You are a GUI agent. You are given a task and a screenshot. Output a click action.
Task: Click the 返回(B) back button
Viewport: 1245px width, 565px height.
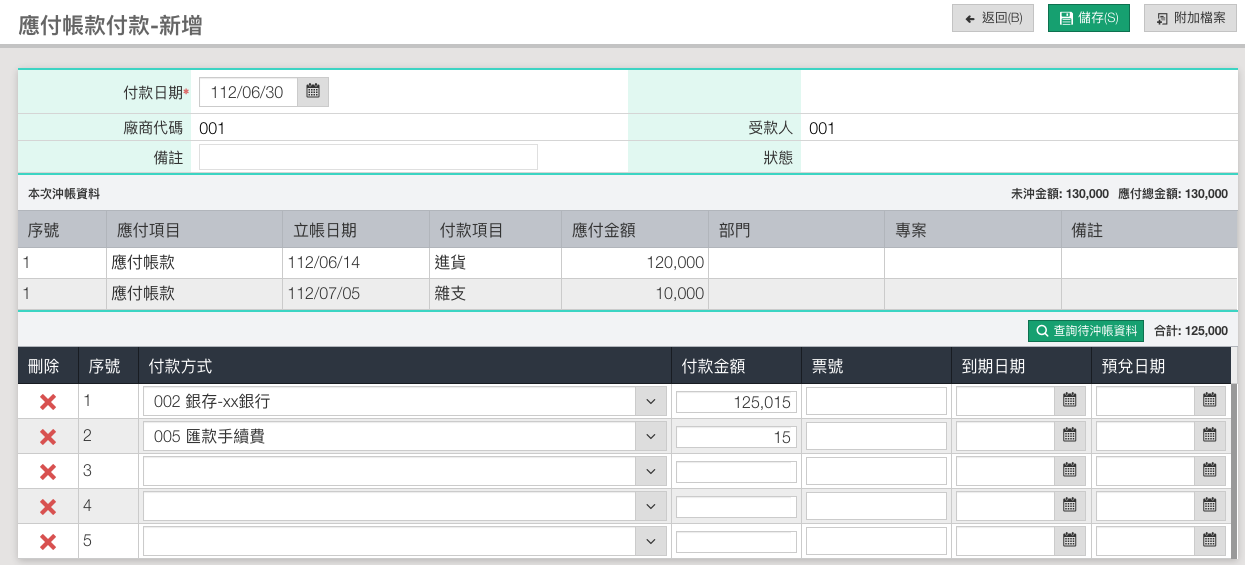(x=993, y=18)
